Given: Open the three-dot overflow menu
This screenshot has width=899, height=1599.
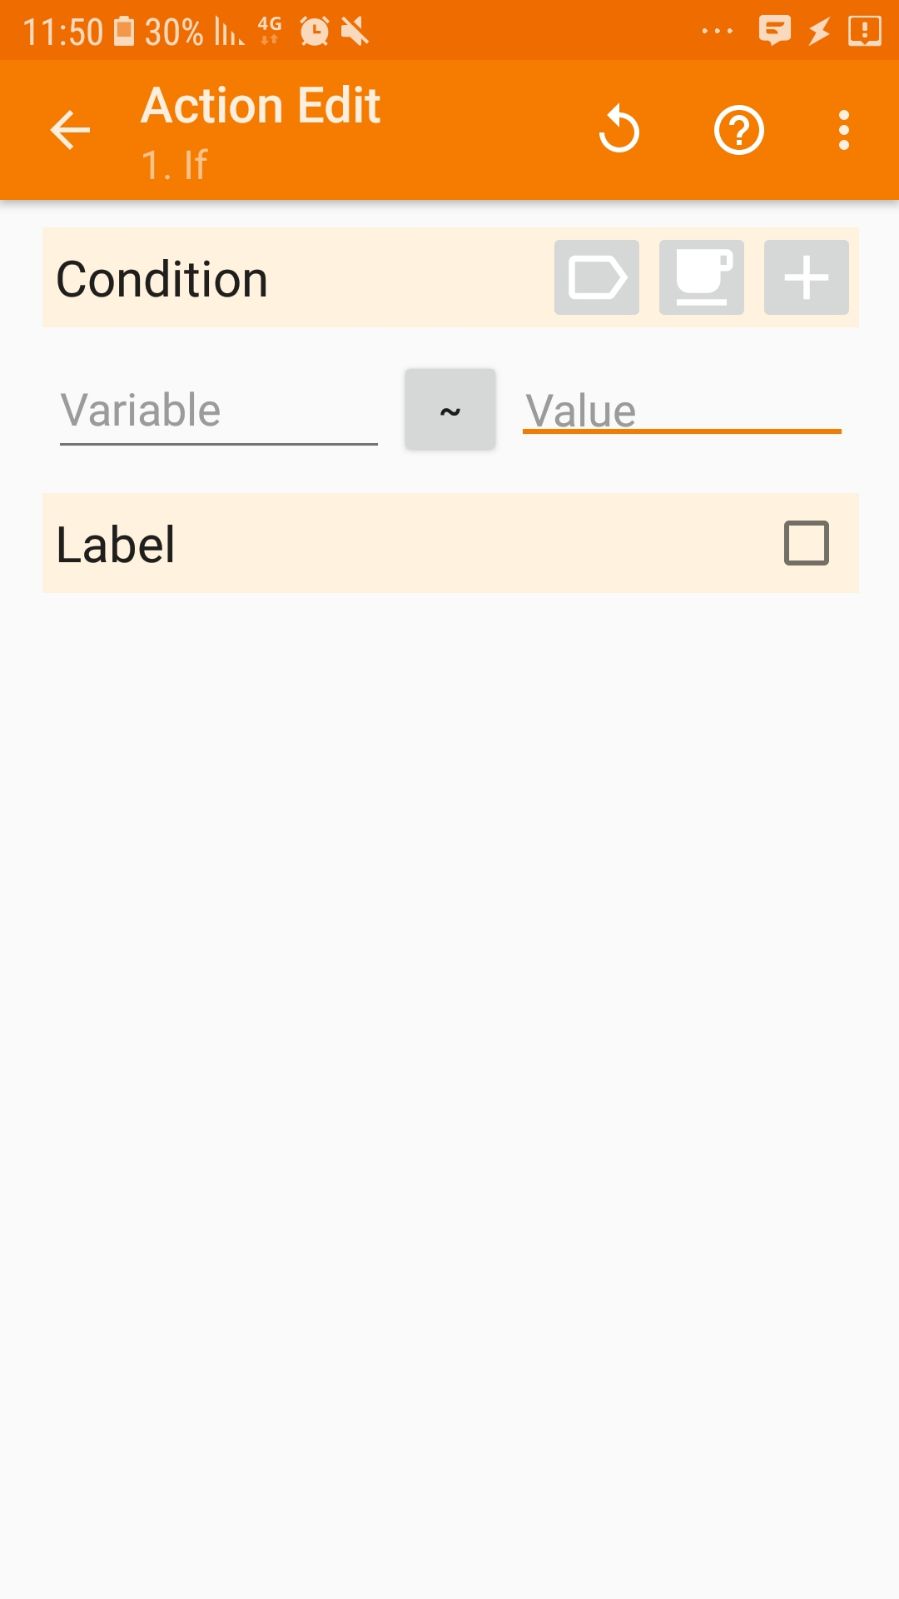Looking at the screenshot, I should pyautogui.click(x=844, y=130).
